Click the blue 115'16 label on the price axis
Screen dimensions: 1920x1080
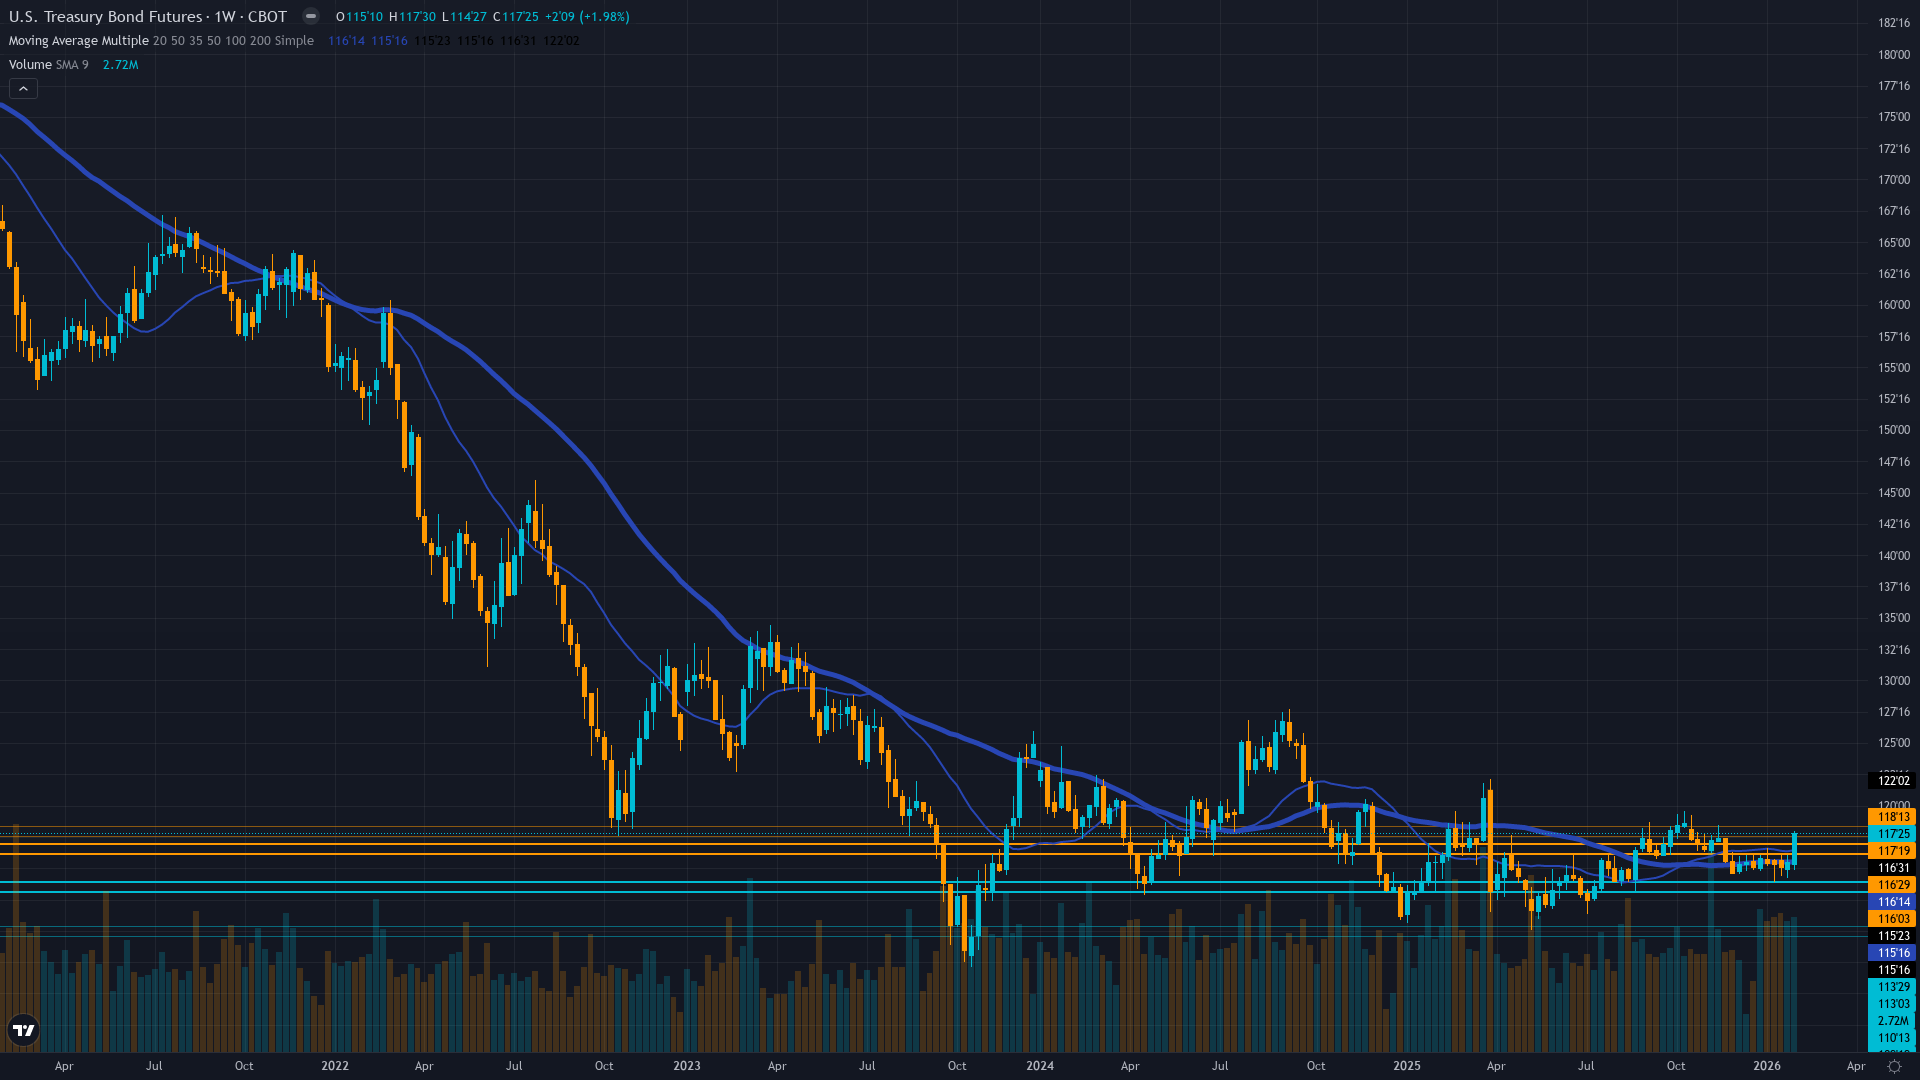click(1893, 953)
